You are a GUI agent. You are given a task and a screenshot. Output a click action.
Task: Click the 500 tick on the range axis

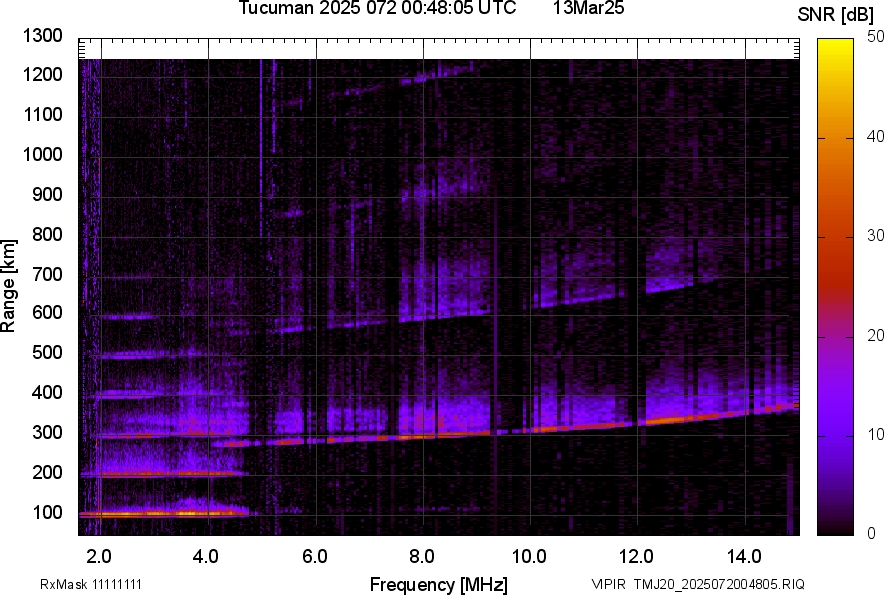coord(49,353)
